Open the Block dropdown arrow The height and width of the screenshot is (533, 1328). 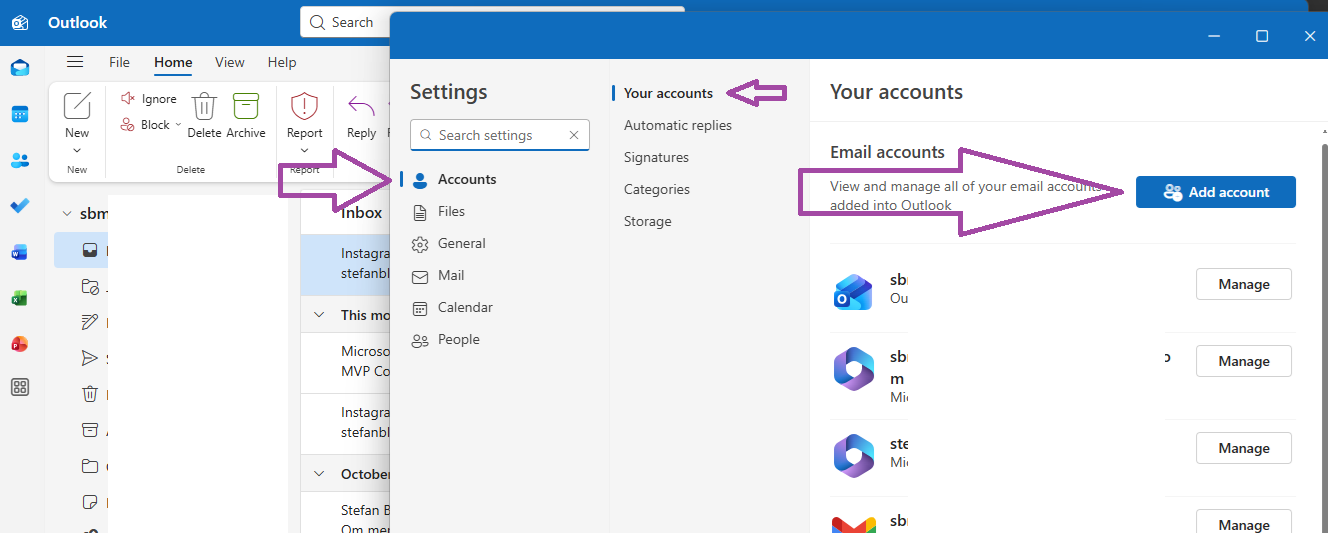(178, 125)
